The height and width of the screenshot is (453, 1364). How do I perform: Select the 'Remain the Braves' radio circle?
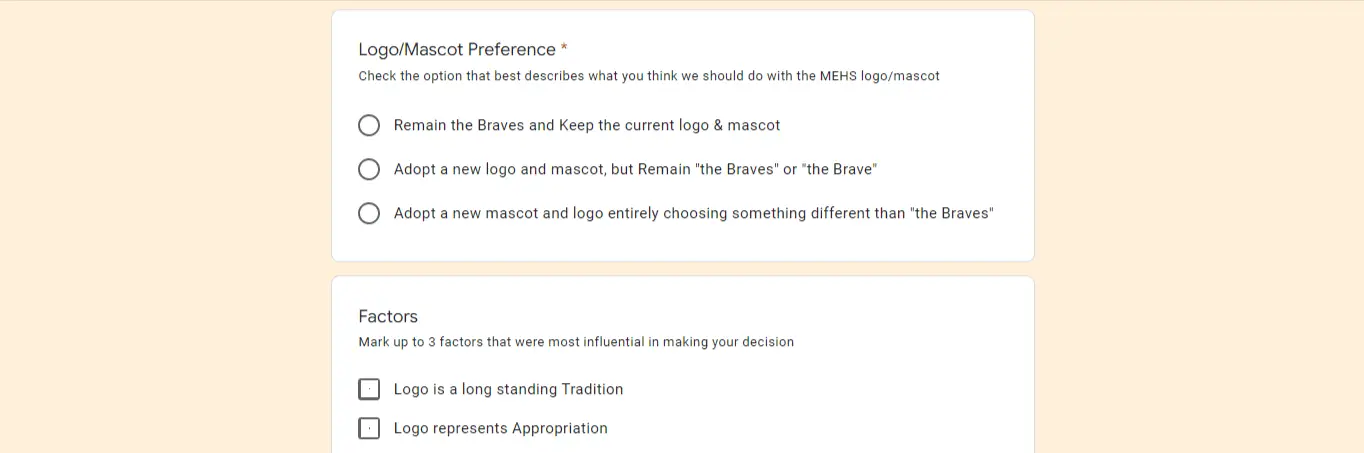[369, 125]
